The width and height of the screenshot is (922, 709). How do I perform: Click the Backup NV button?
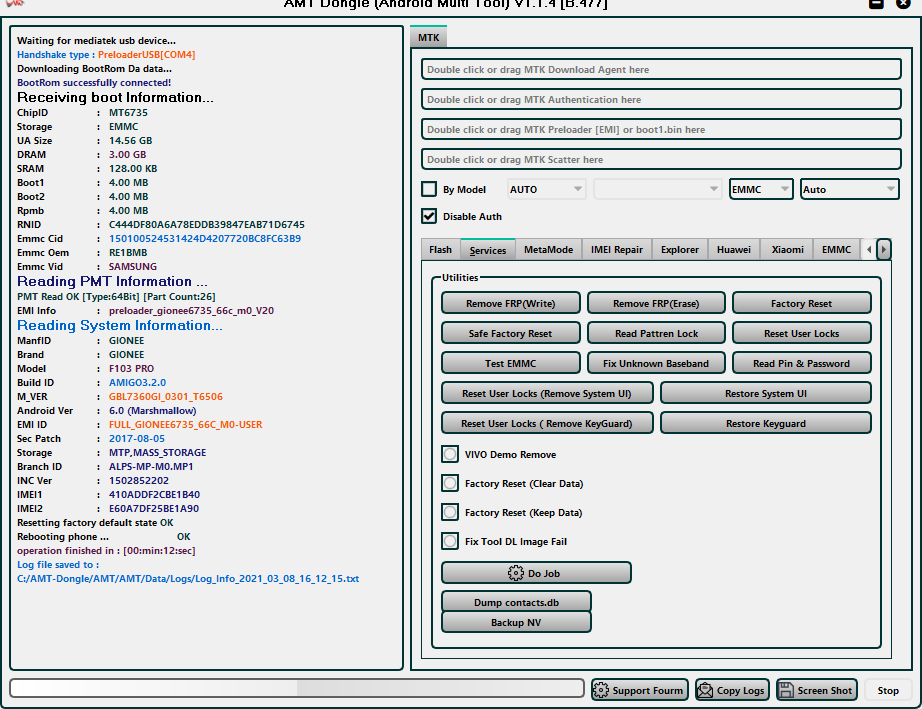[516, 622]
